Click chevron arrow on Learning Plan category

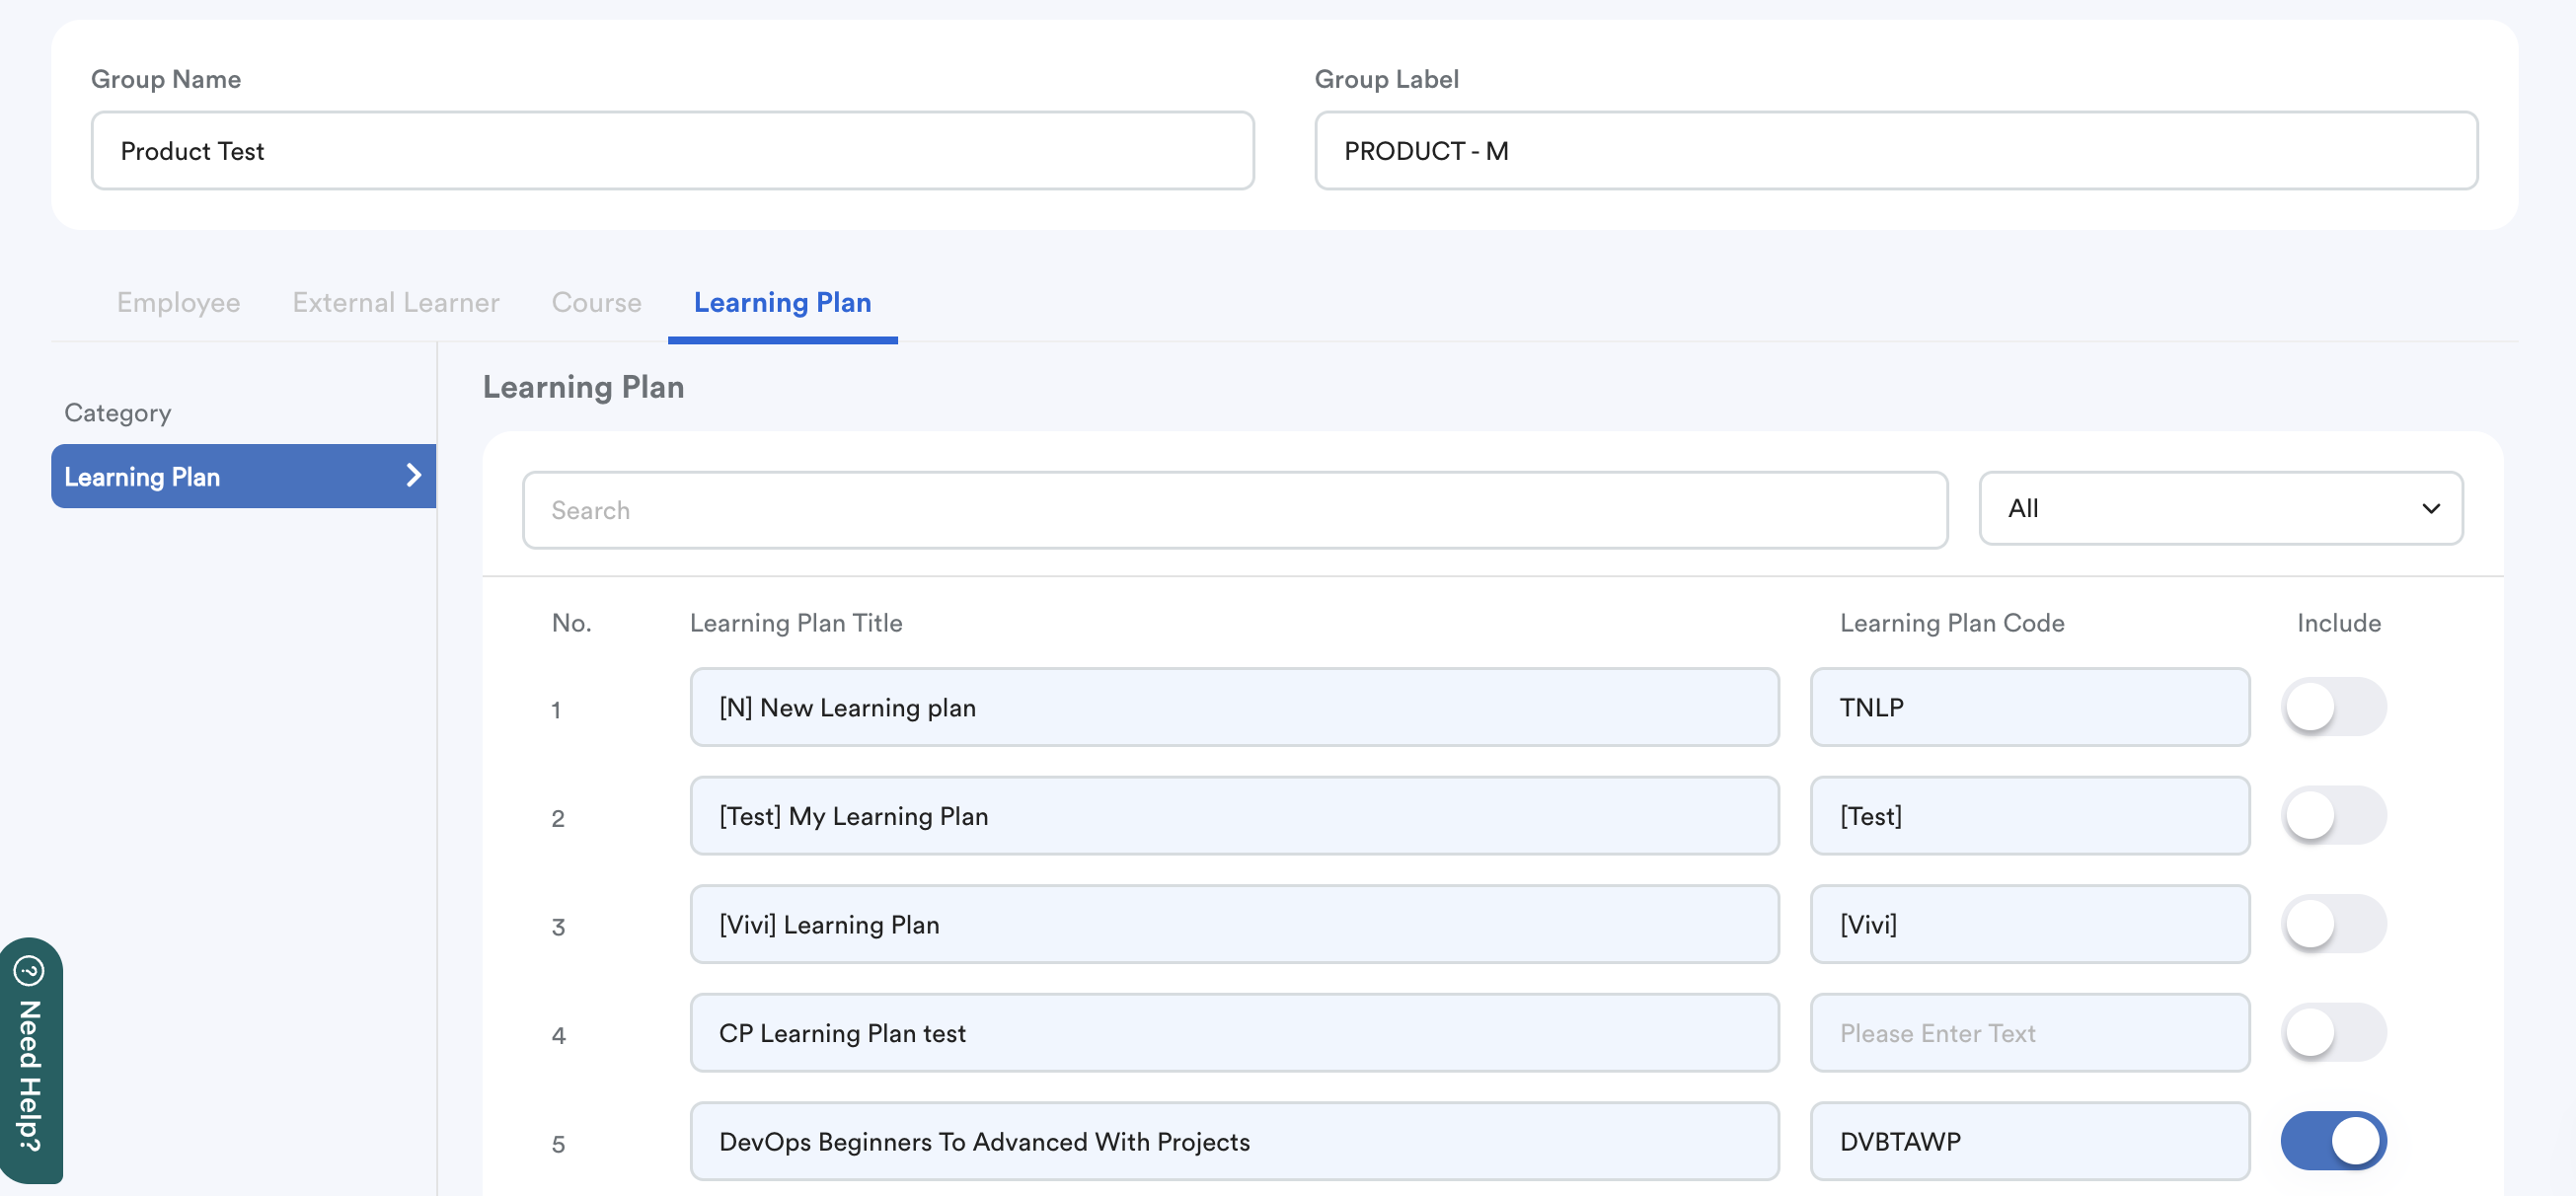pyautogui.click(x=413, y=476)
